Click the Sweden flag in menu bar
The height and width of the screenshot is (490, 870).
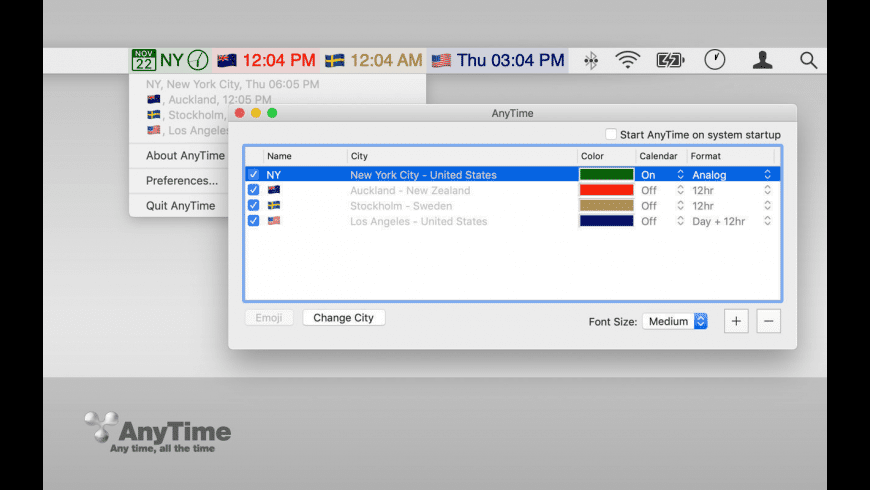335,60
